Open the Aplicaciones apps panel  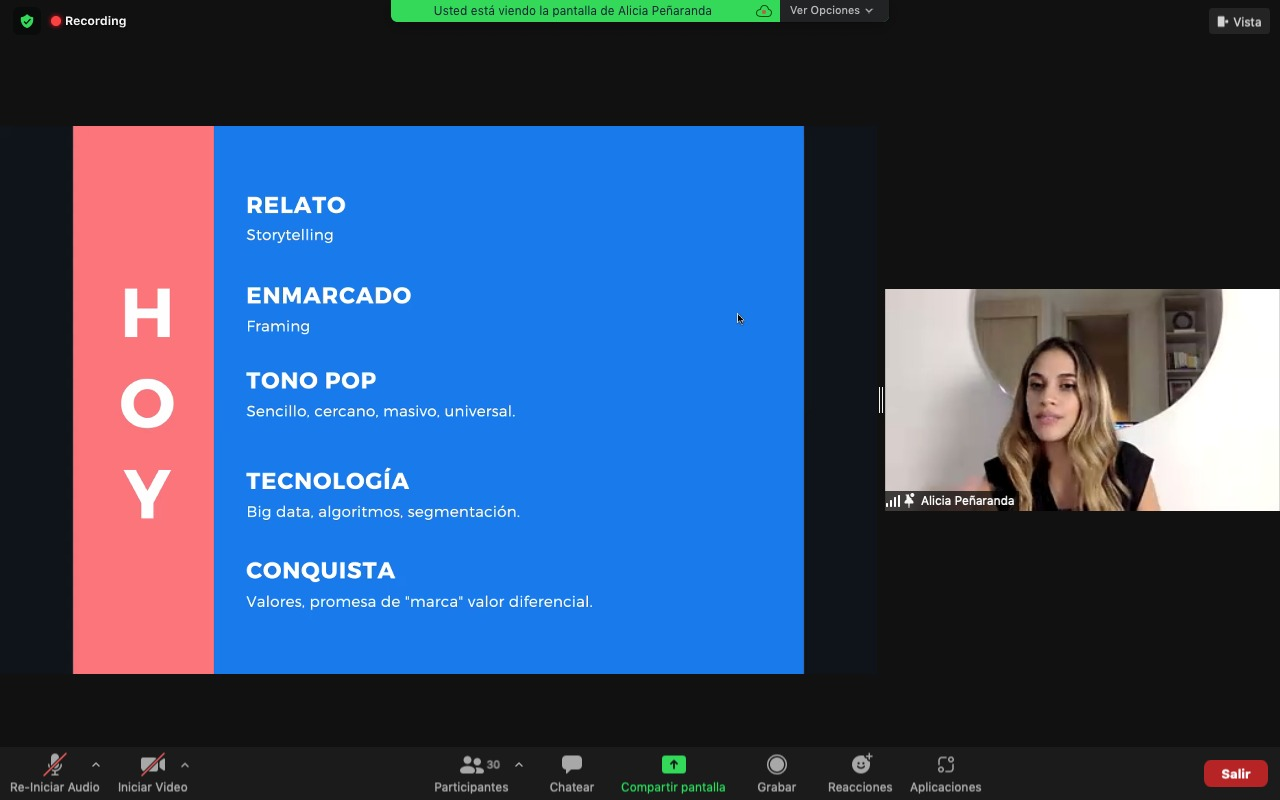click(945, 773)
